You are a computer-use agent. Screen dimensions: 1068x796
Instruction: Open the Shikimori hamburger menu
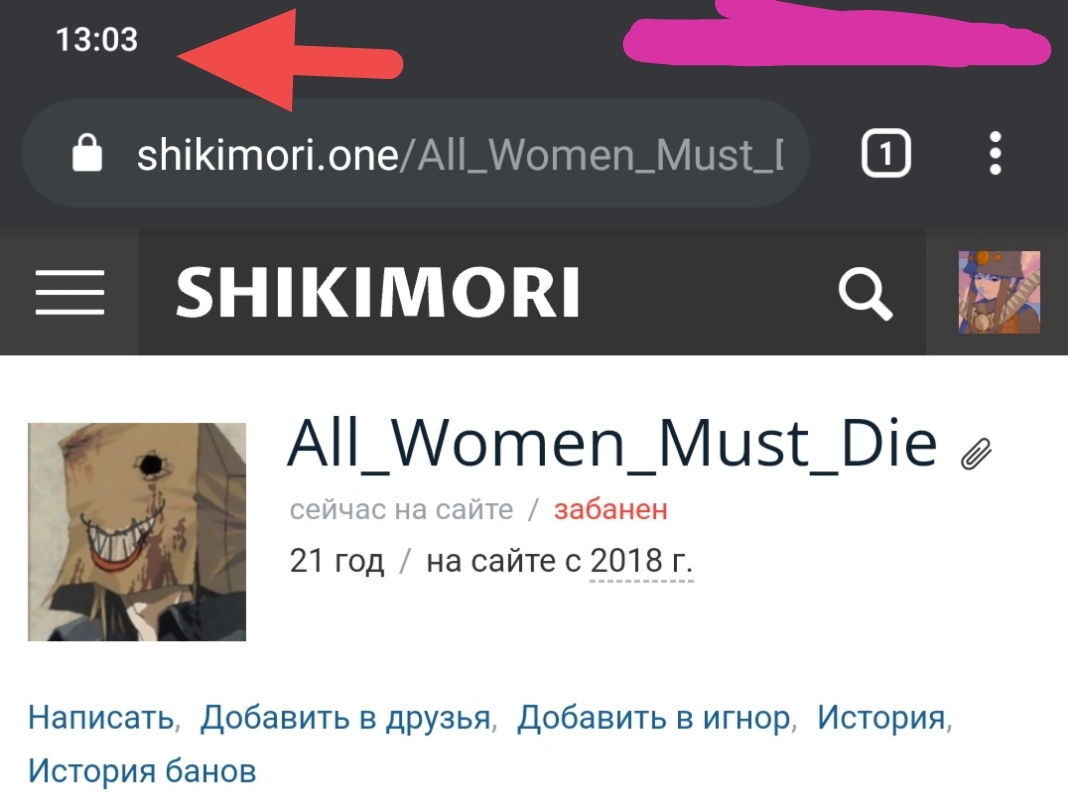click(x=69, y=292)
